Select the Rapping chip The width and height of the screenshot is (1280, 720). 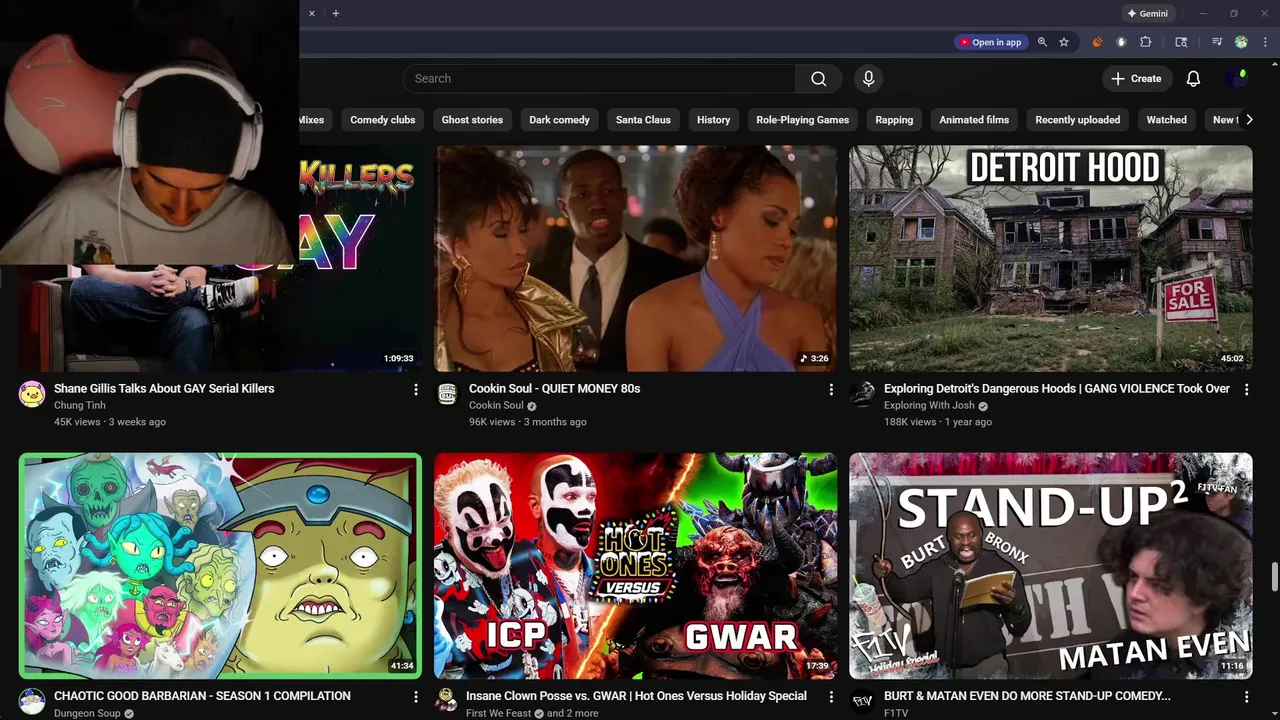(894, 120)
